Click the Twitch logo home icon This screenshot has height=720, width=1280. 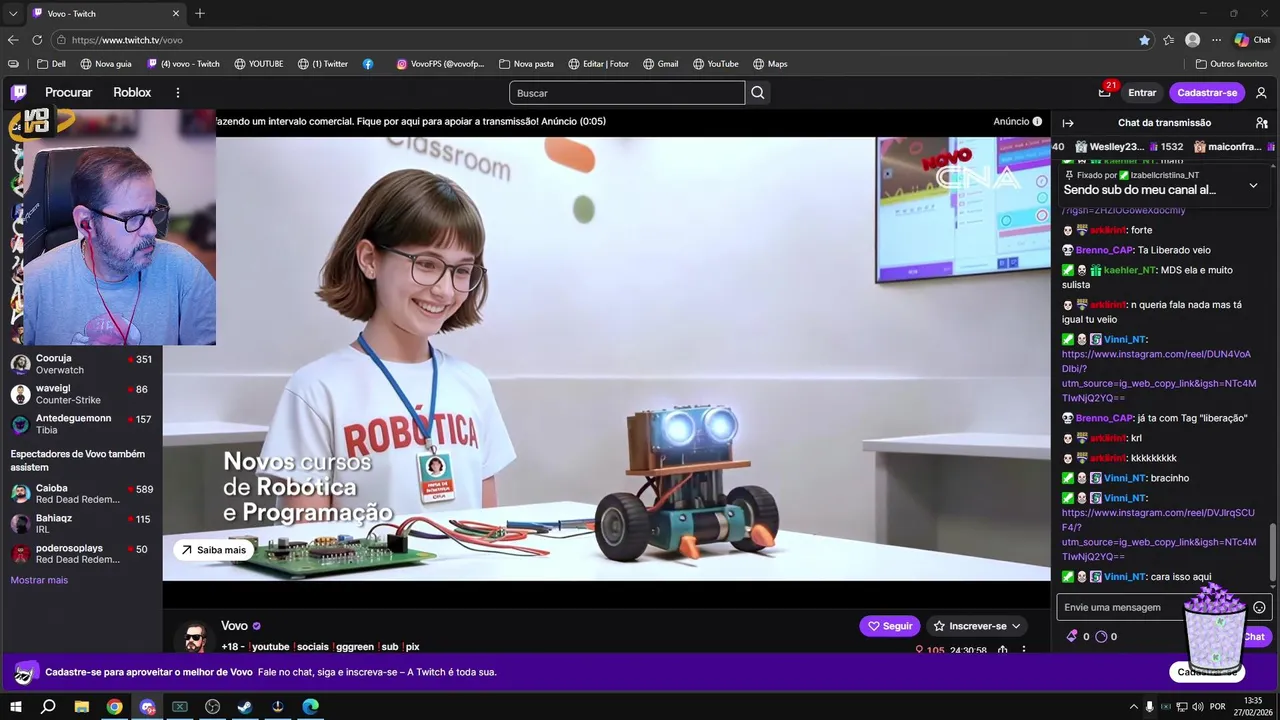point(19,93)
